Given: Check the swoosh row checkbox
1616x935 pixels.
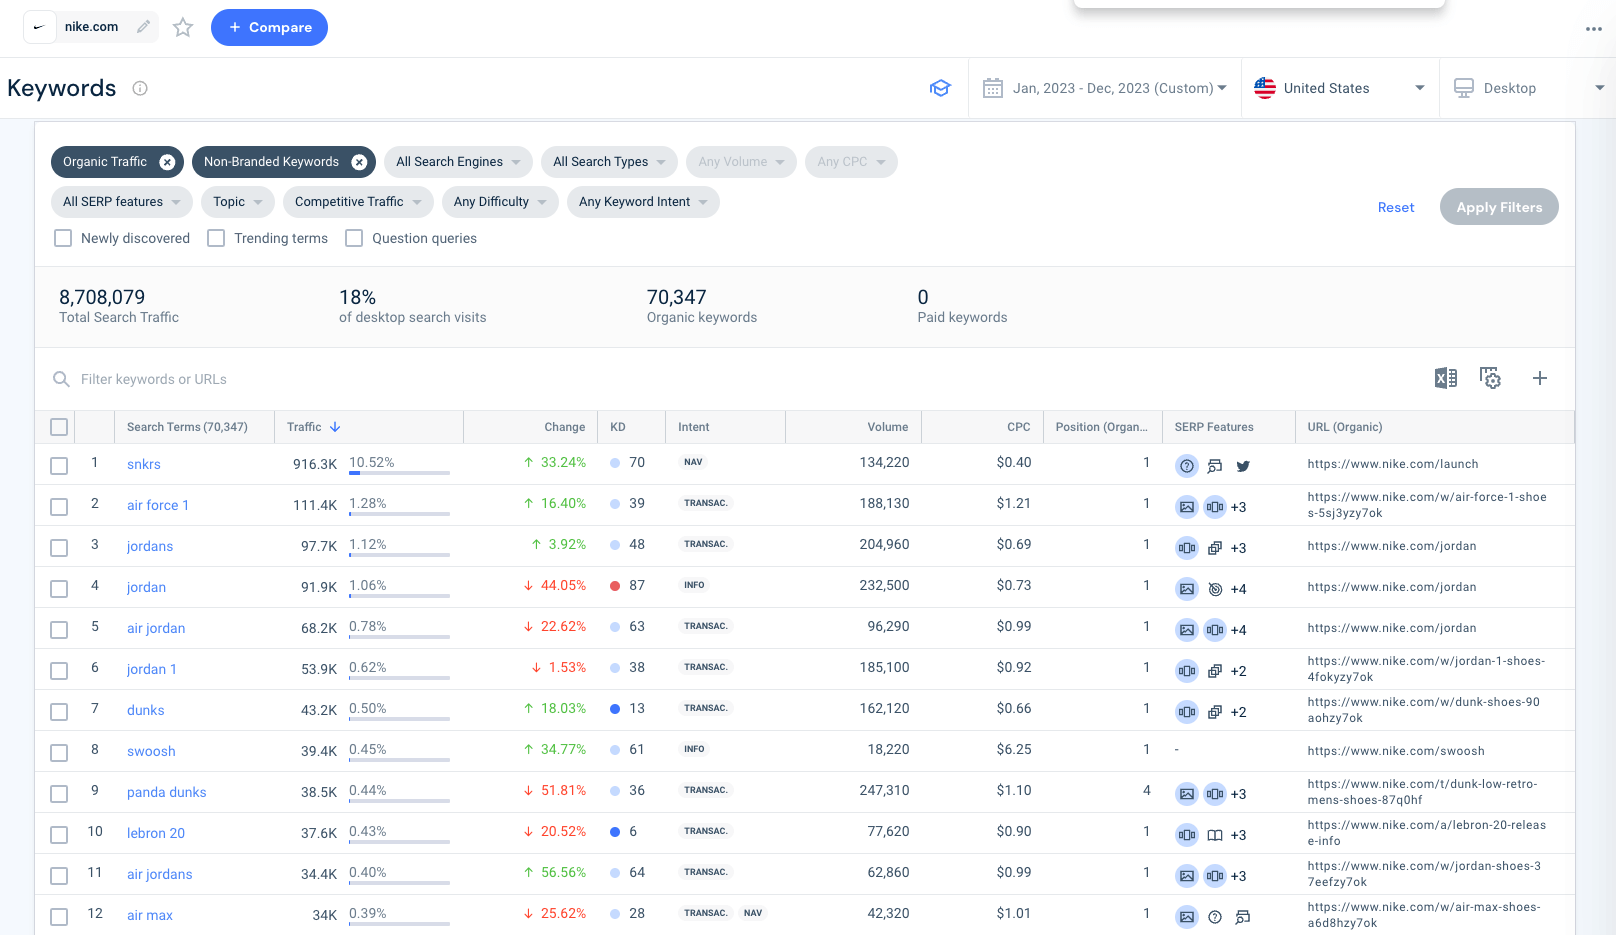Looking at the screenshot, I should (x=59, y=753).
